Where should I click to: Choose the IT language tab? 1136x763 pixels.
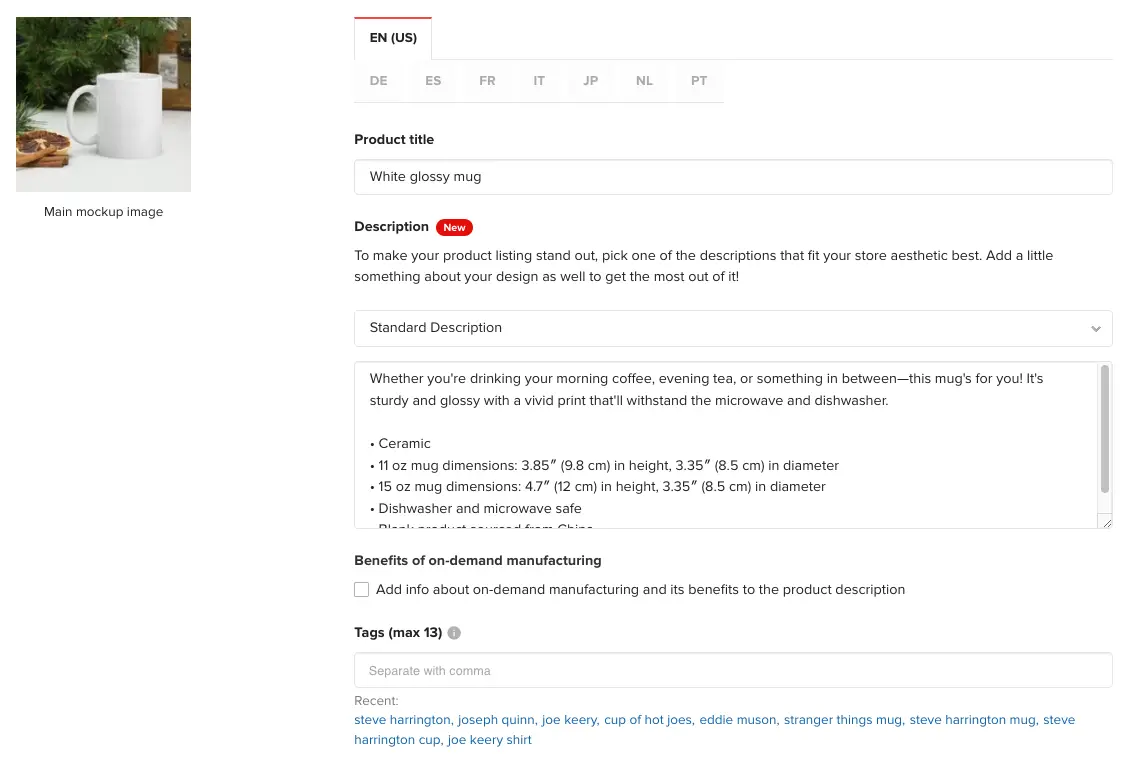(539, 81)
